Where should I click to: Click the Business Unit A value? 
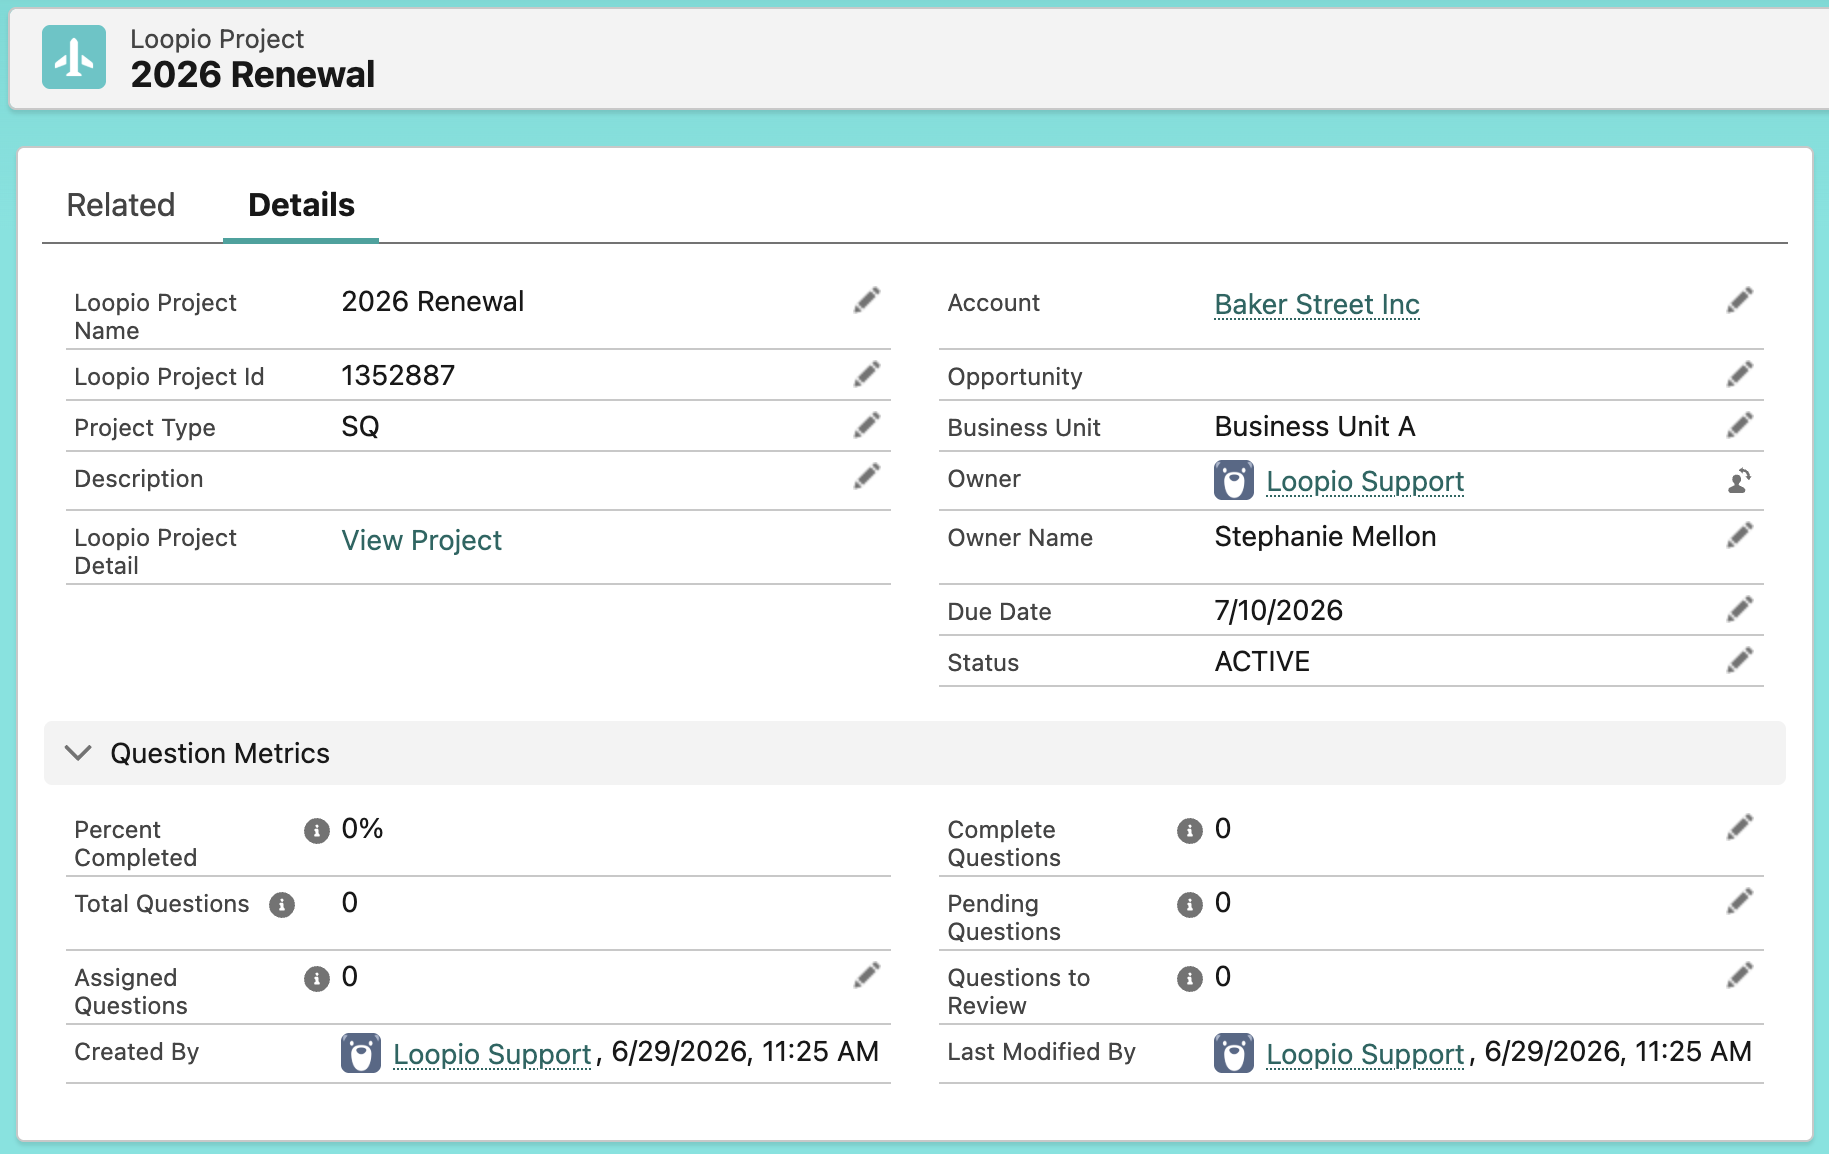pyautogui.click(x=1315, y=426)
